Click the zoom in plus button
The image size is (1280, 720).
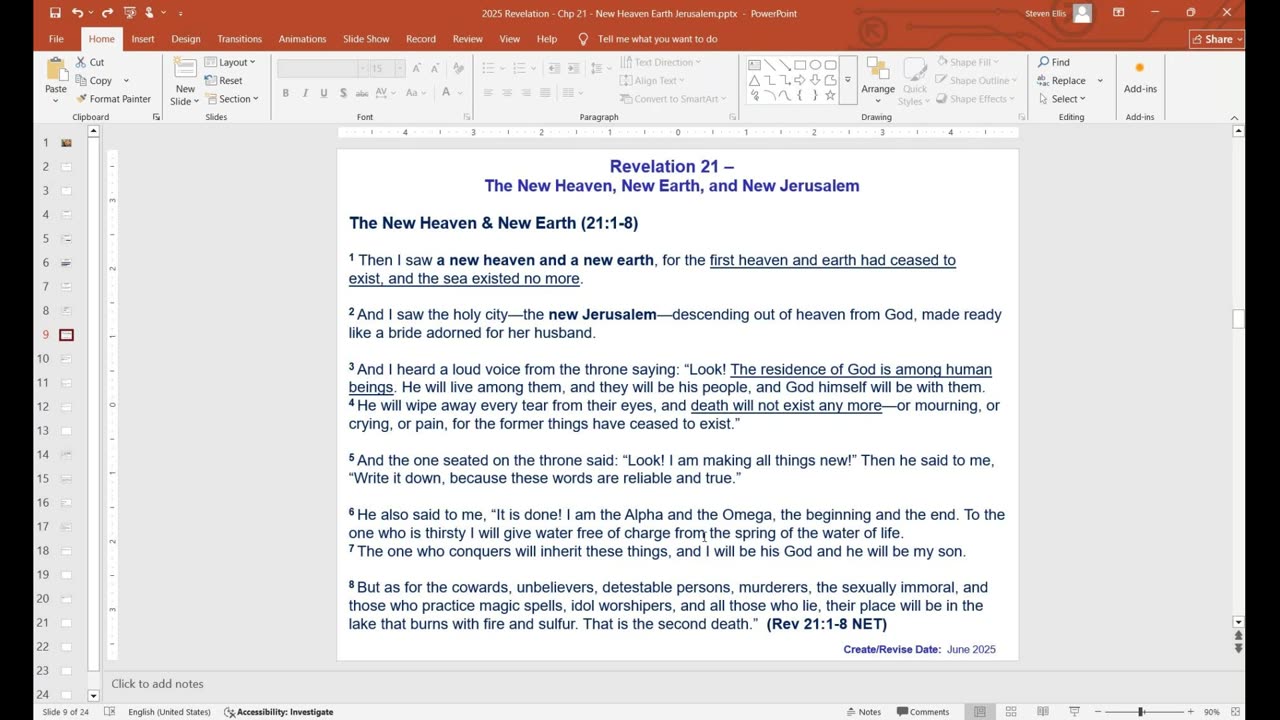pos(1190,712)
